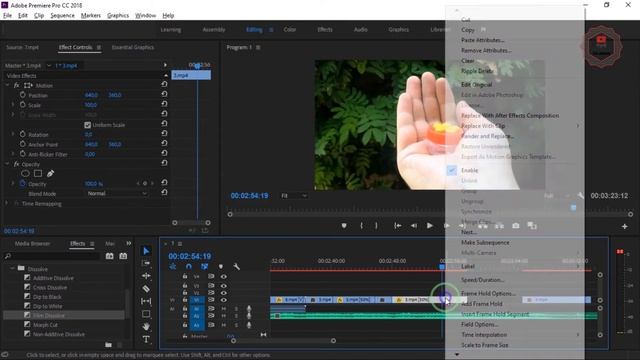Switch to the Color workspace tab
This screenshot has height=360, width=640.
(290, 29)
